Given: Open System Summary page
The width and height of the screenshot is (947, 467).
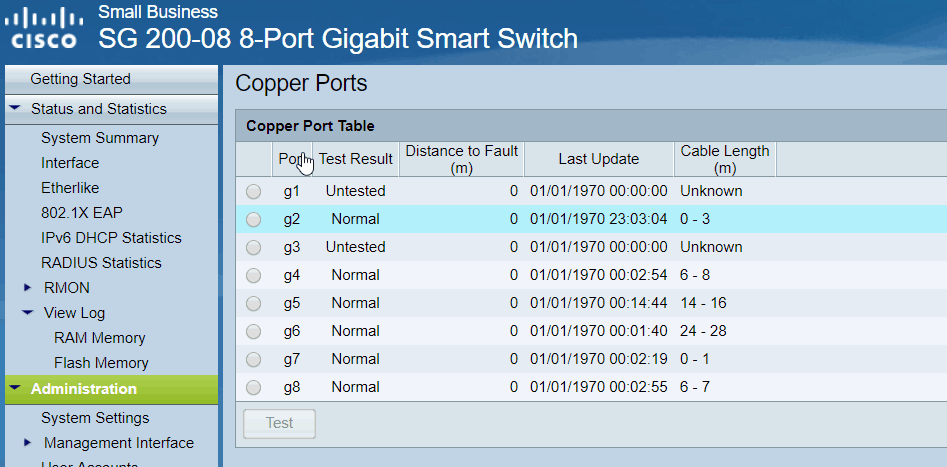Looking at the screenshot, I should [100, 138].
